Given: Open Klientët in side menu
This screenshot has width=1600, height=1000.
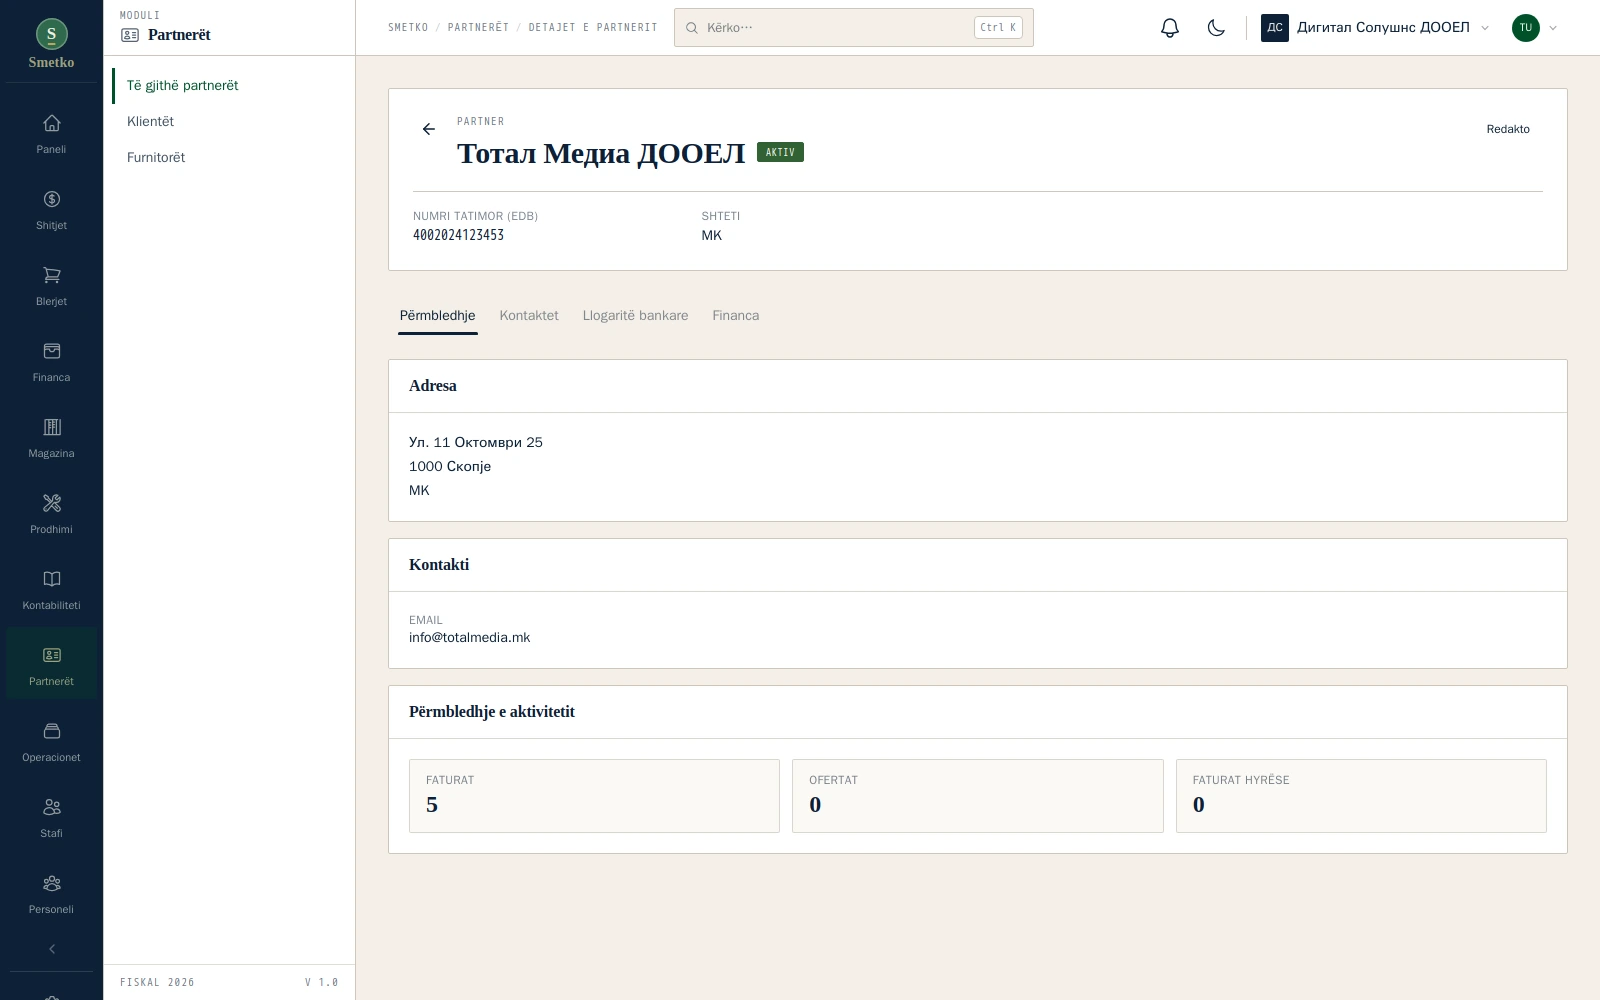Looking at the screenshot, I should coord(150,121).
